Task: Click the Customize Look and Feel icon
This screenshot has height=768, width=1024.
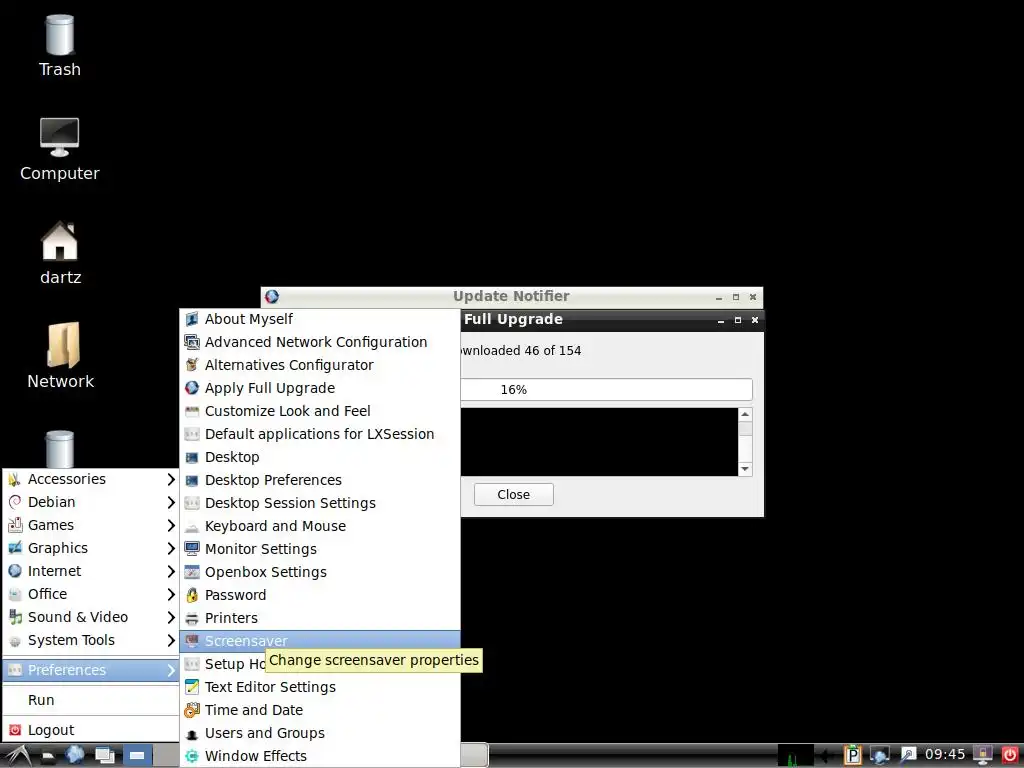Action: 191,411
